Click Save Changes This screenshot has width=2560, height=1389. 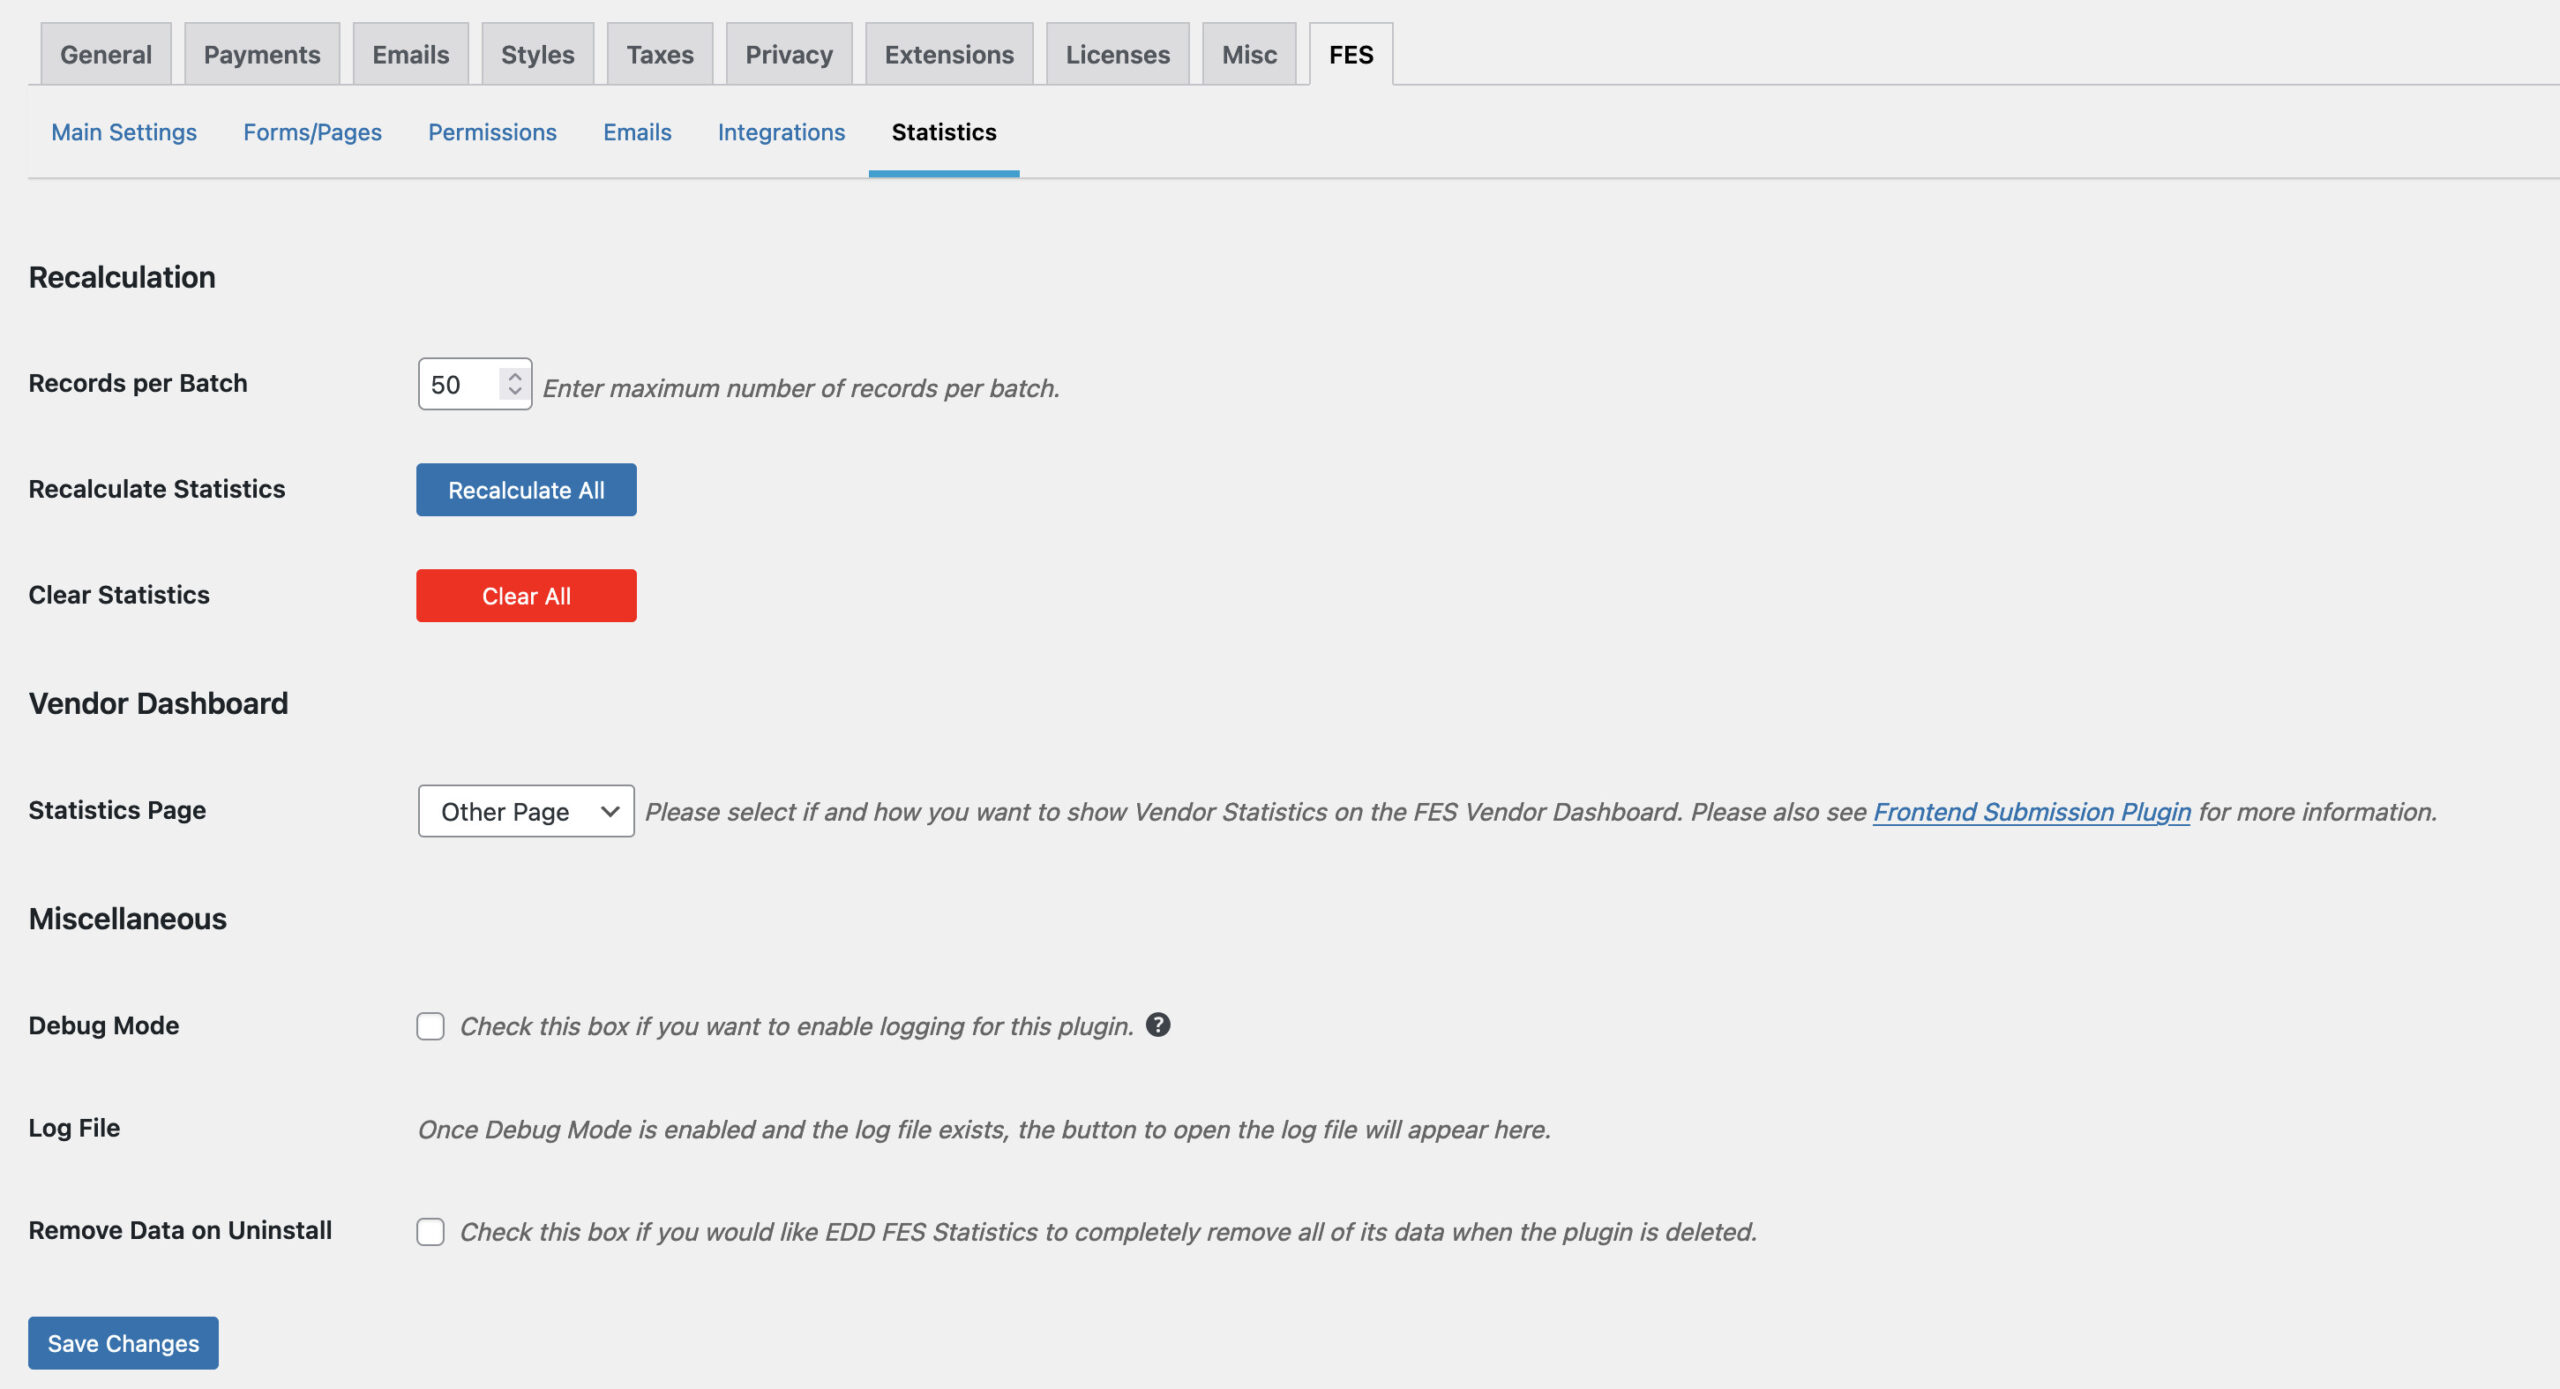(123, 1342)
